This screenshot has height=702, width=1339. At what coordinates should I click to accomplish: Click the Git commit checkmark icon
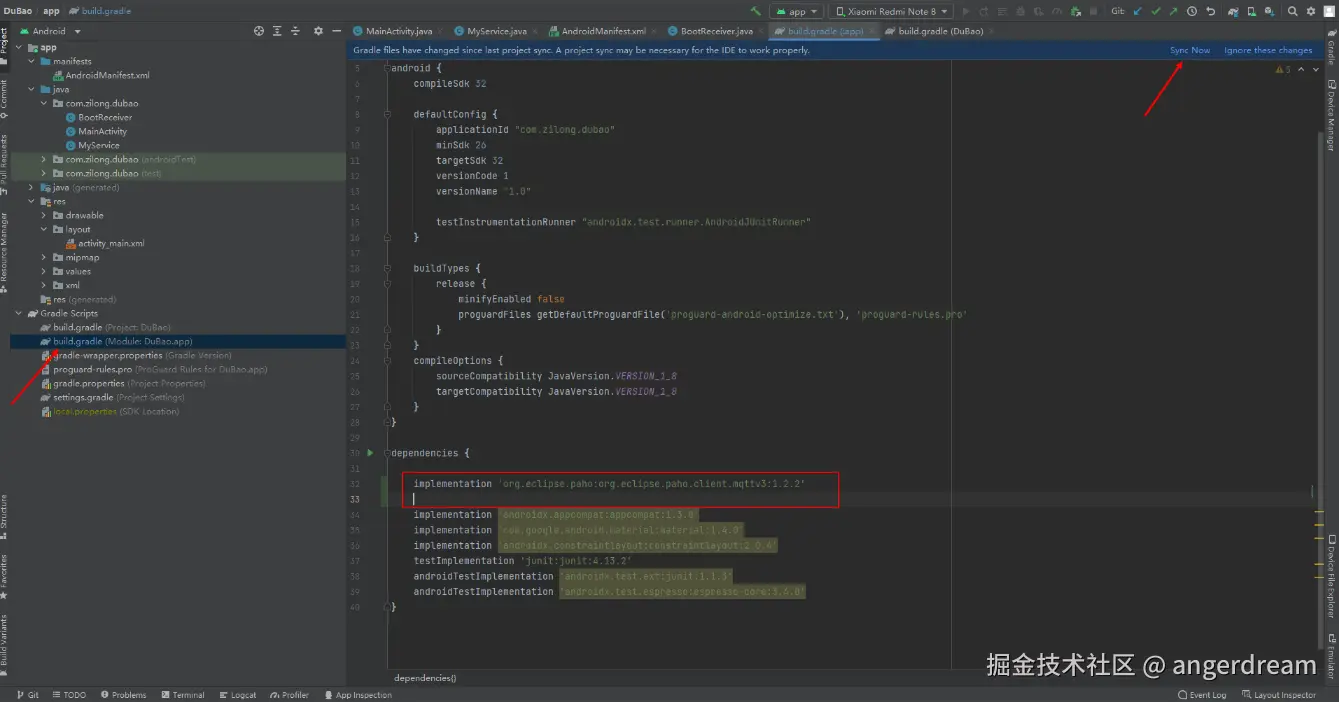(1156, 11)
